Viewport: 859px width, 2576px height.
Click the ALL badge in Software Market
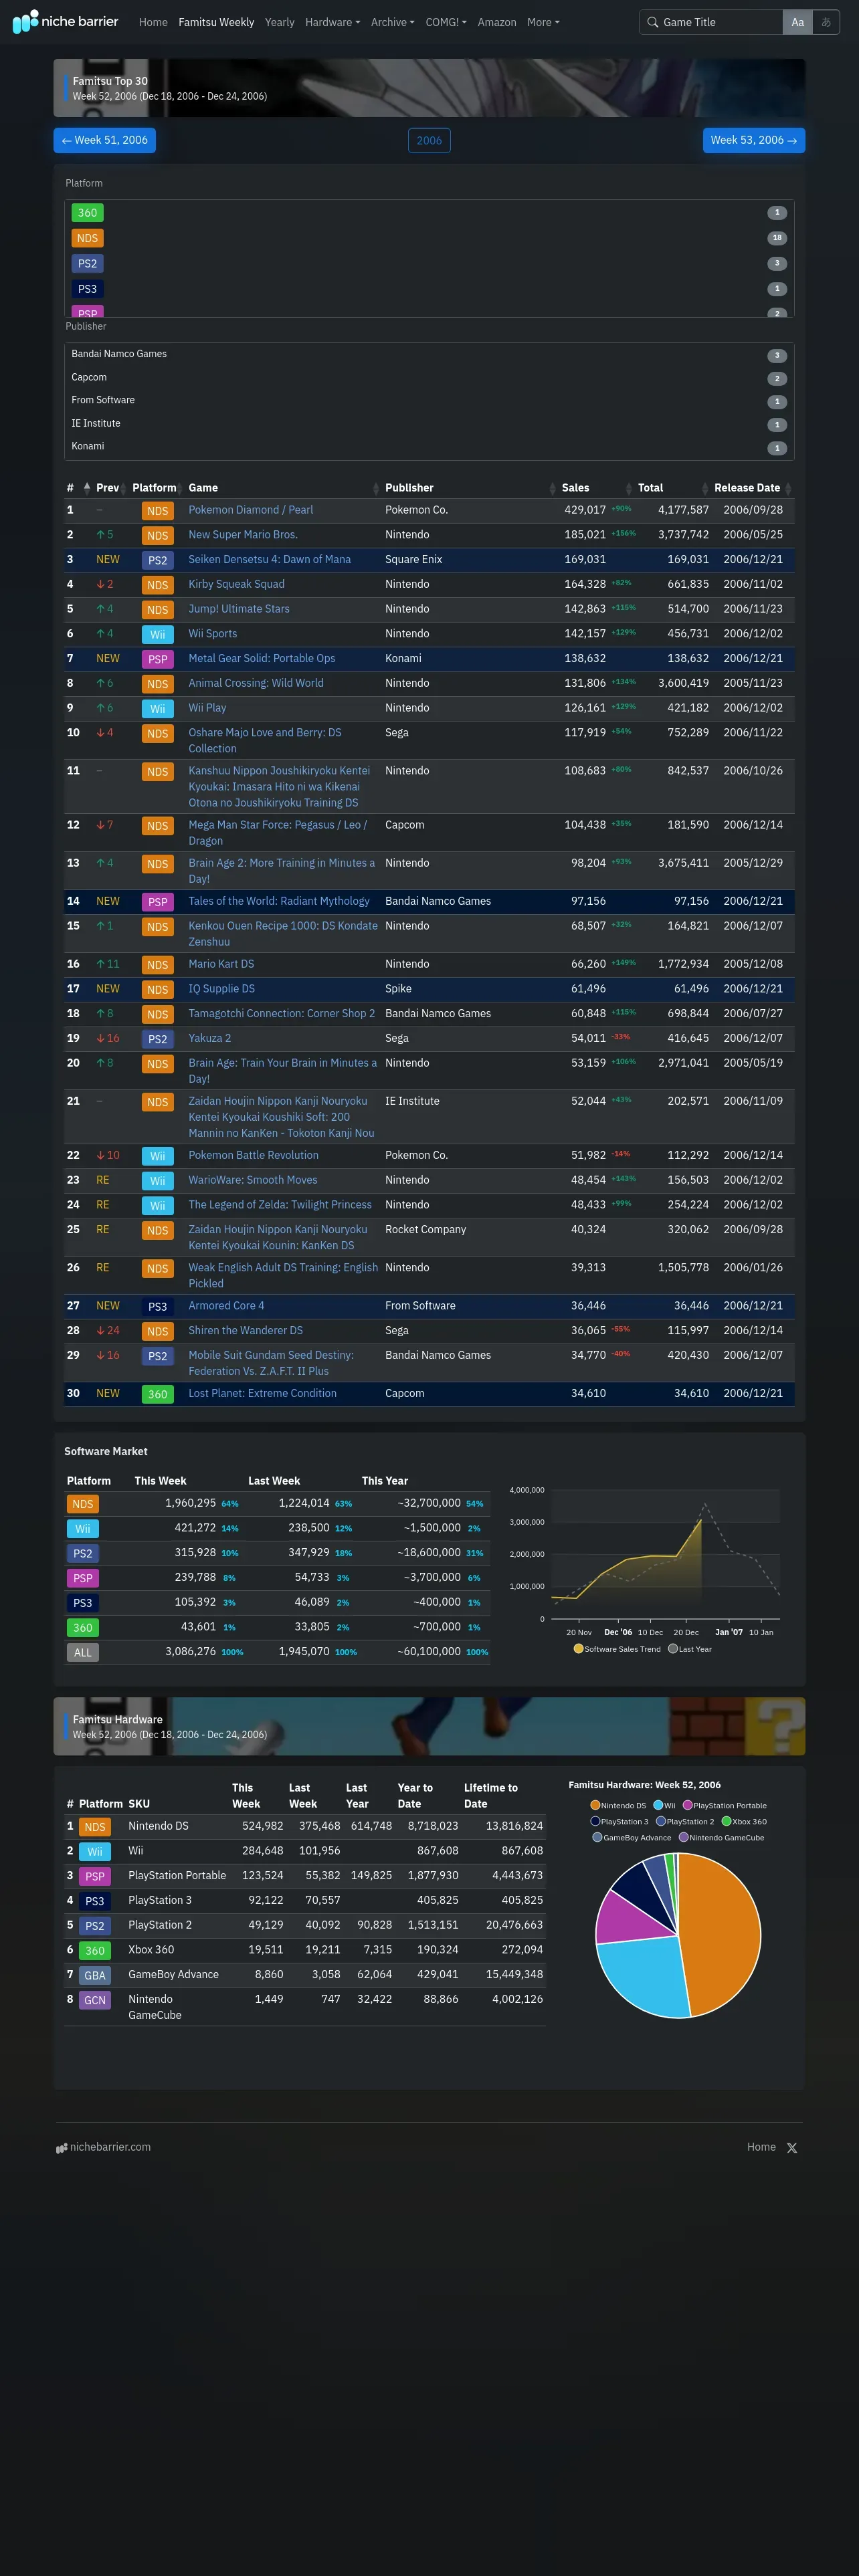(83, 1652)
